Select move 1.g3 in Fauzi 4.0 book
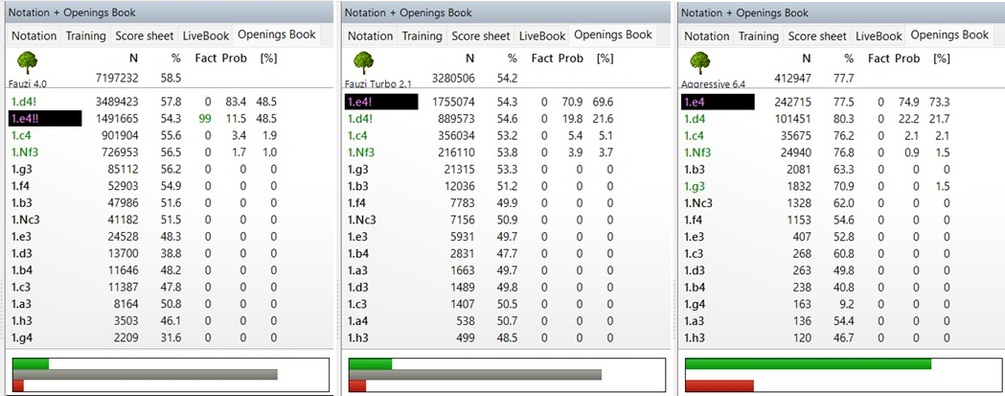The image size is (1005, 396). [x=23, y=169]
